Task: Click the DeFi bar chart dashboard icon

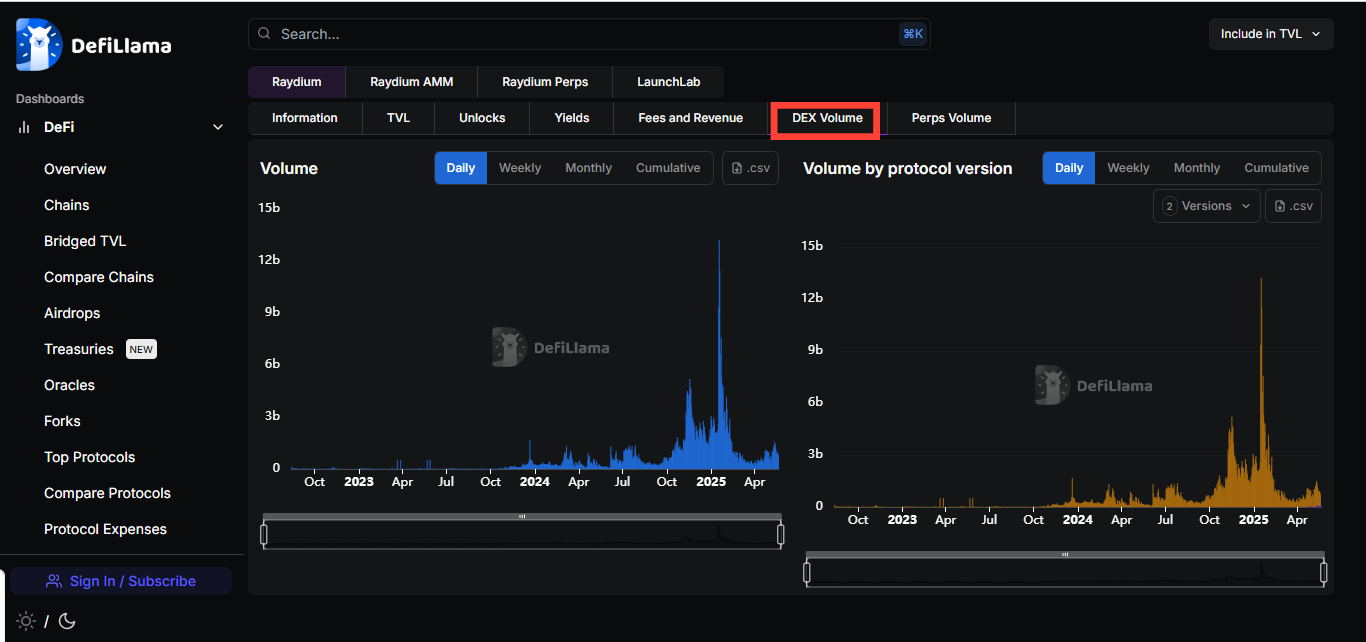Action: click(24, 127)
